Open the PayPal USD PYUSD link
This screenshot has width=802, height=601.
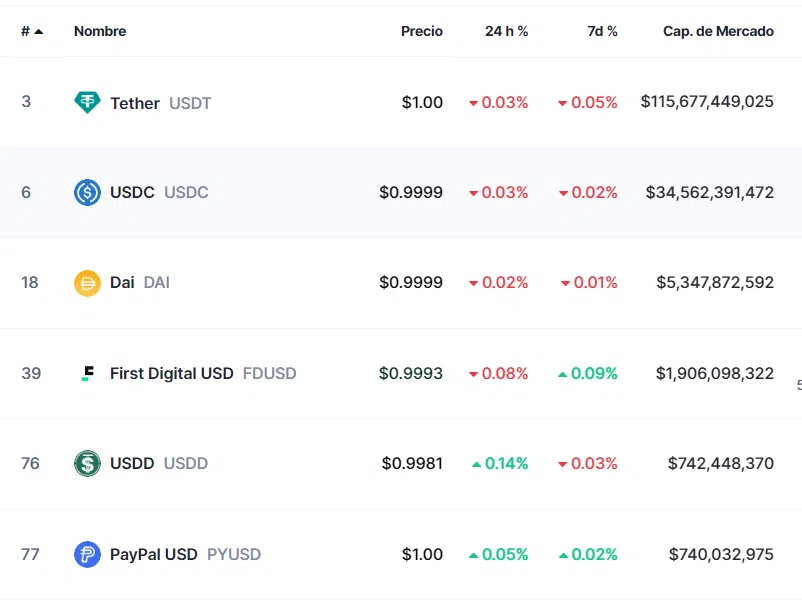point(185,554)
